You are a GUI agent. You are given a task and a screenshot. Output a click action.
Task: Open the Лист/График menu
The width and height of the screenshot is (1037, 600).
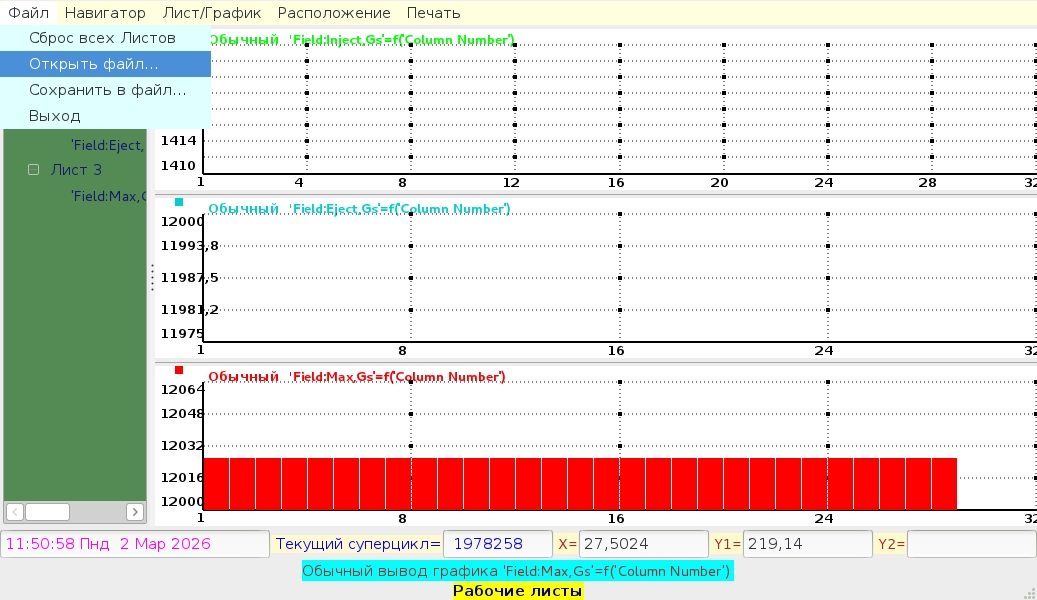[x=211, y=13]
